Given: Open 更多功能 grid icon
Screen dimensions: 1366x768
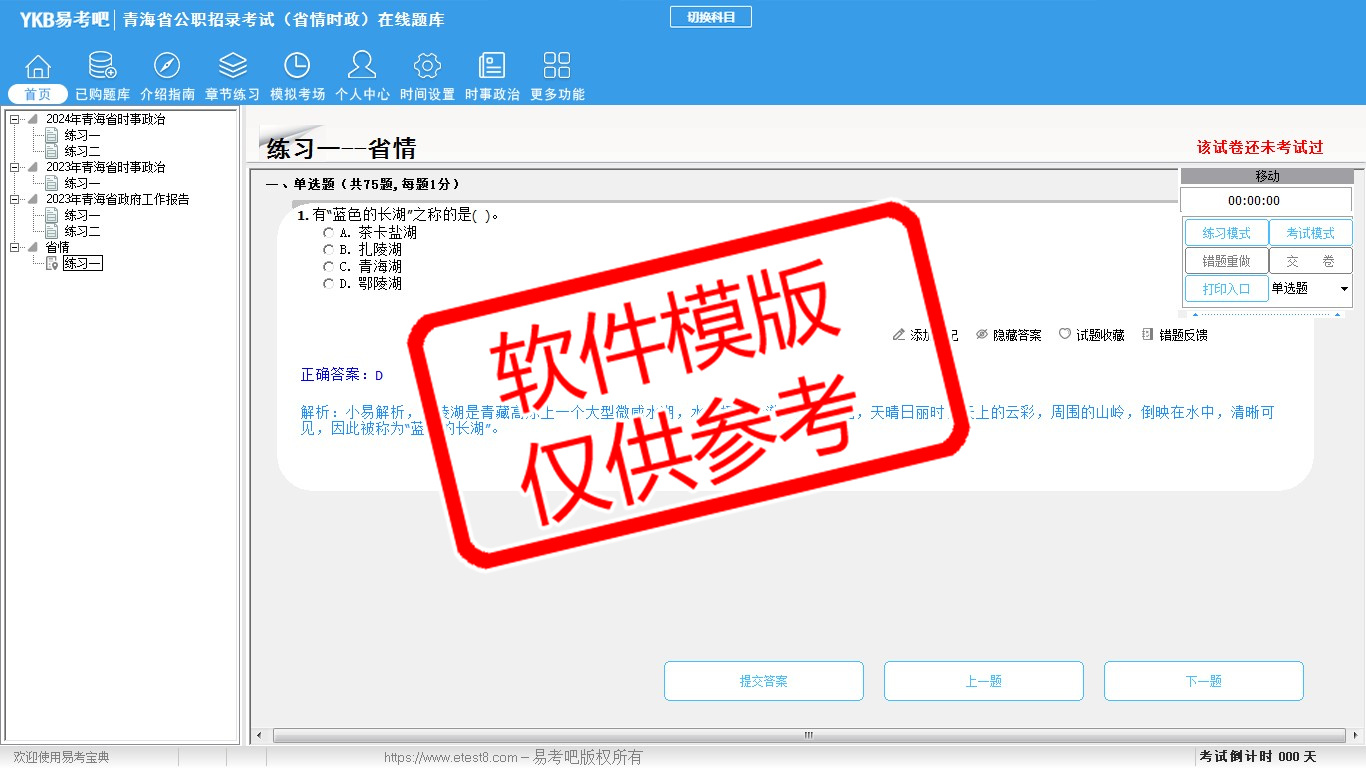Looking at the screenshot, I should point(557,67).
